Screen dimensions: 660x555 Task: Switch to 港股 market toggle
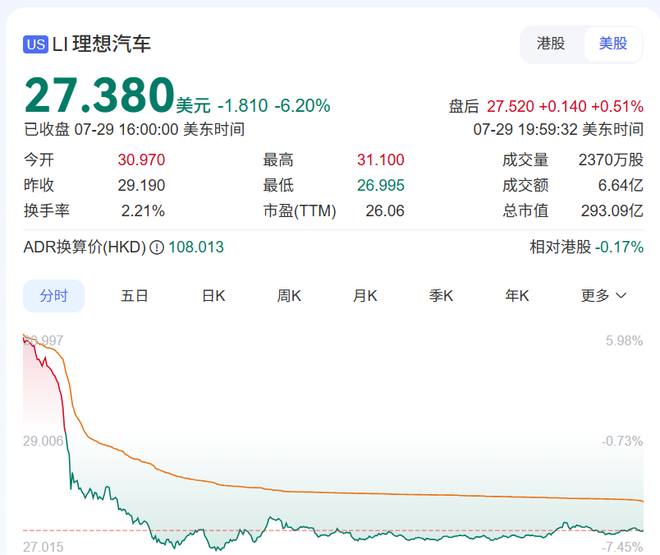tap(551, 44)
